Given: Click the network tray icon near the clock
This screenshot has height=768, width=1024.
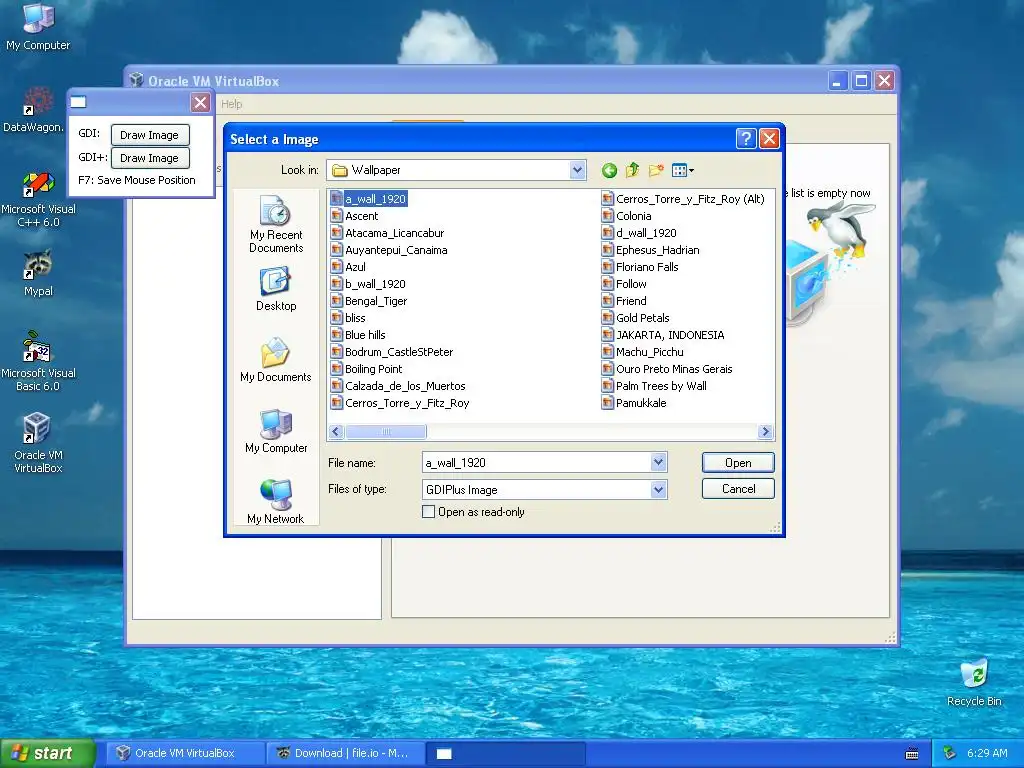Looking at the screenshot, I should [950, 754].
